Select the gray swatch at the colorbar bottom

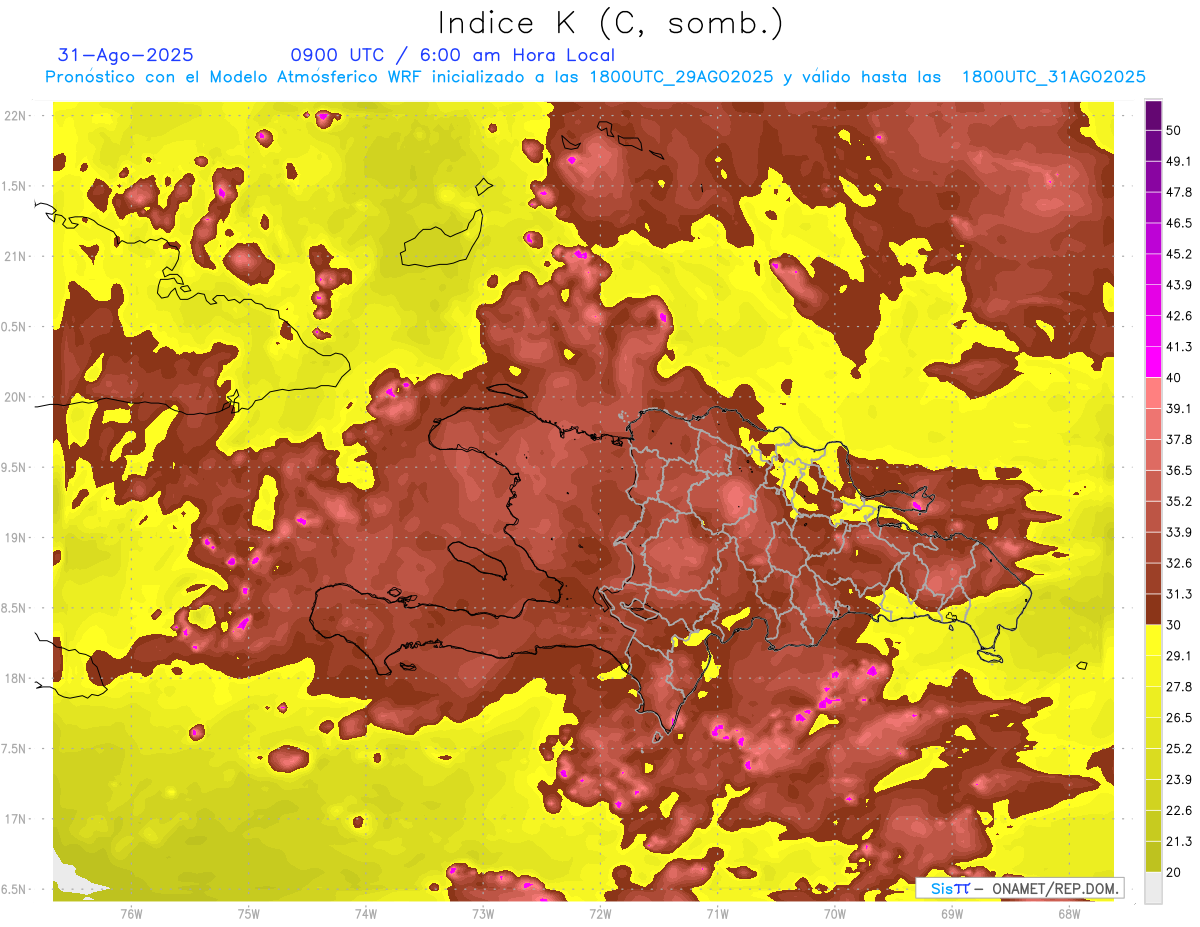[1153, 888]
